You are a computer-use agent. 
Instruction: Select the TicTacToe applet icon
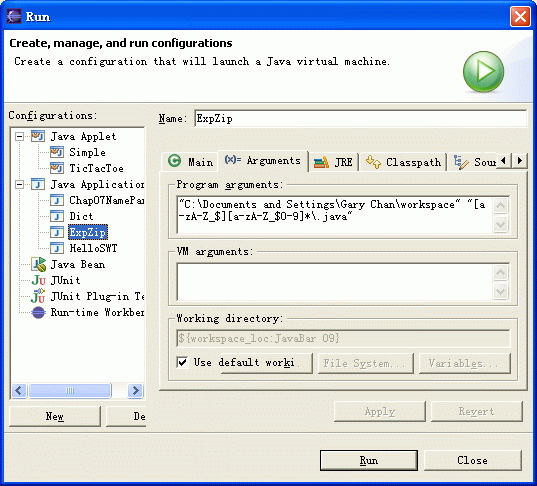(57, 168)
